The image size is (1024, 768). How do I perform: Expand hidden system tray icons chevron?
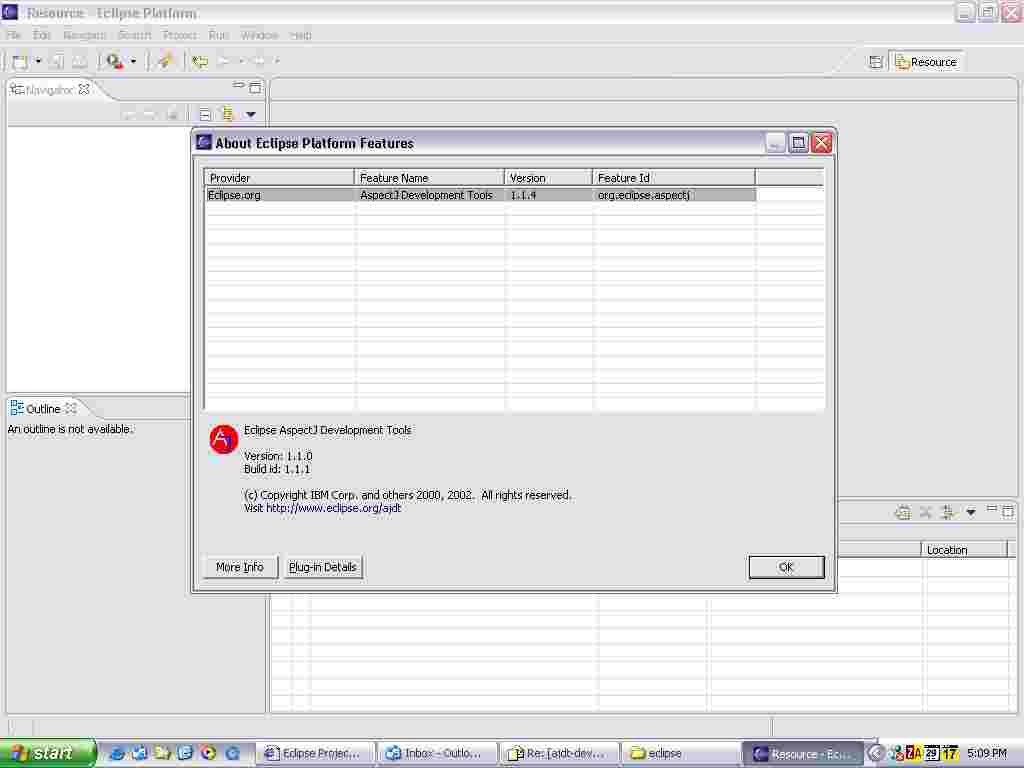pyautogui.click(x=875, y=754)
